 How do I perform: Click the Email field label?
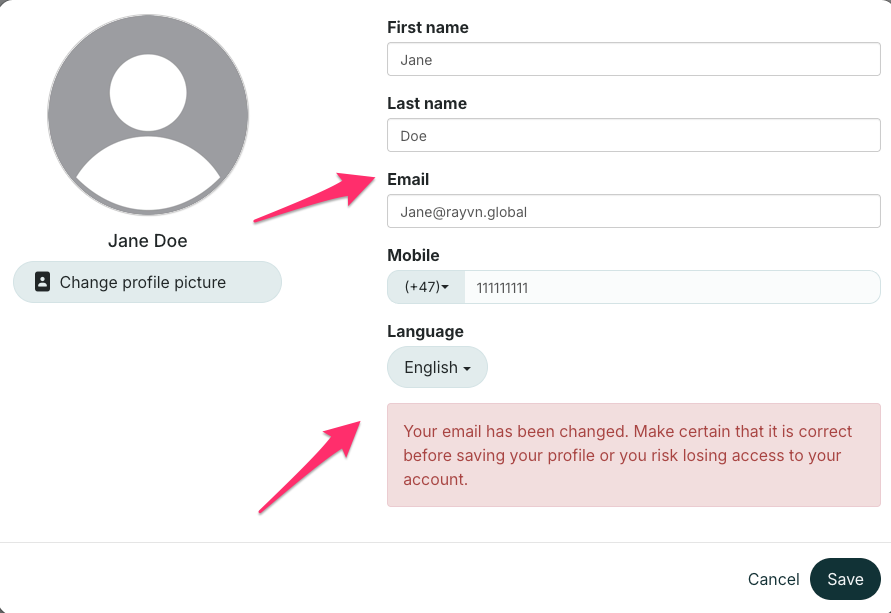[408, 180]
